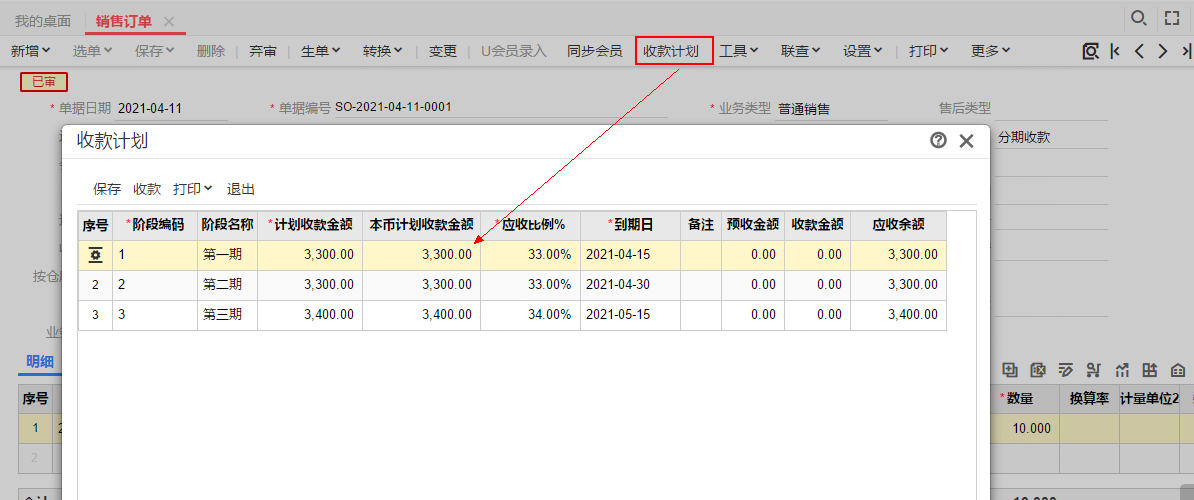Expand the 打印 dropdown in the dialog
1194x500 pixels.
193,189
